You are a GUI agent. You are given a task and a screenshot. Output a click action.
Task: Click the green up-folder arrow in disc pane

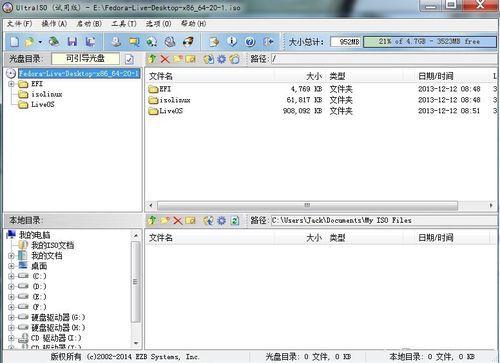coord(152,59)
